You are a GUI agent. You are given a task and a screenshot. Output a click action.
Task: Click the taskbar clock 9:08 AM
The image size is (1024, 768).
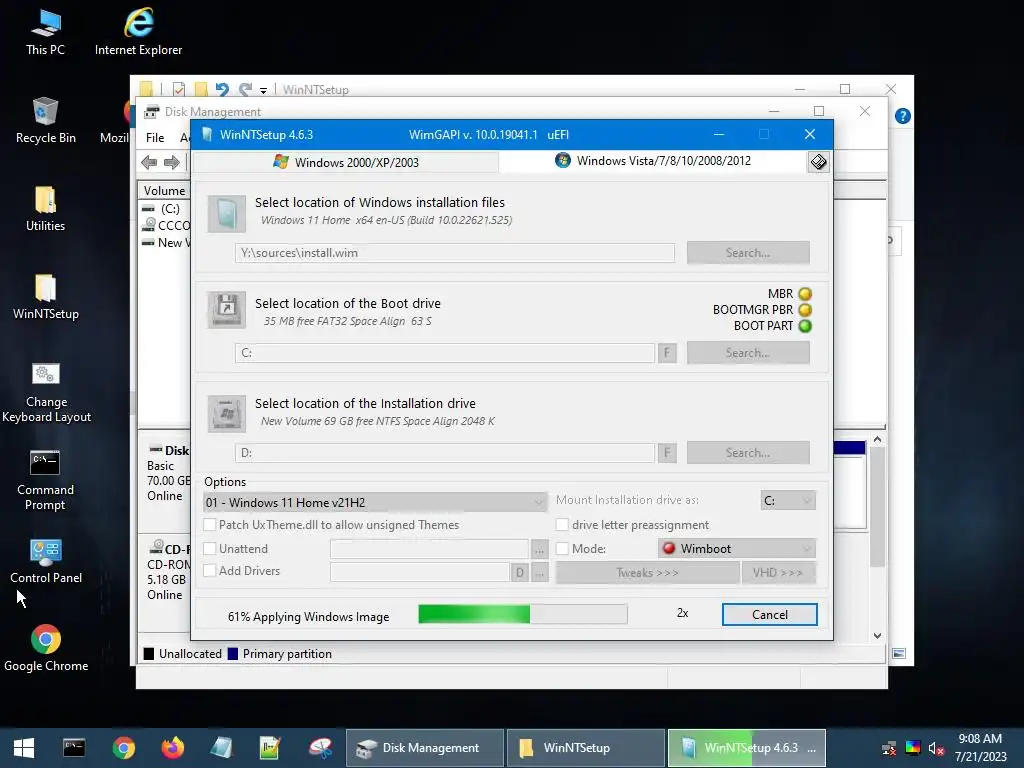tap(980, 739)
